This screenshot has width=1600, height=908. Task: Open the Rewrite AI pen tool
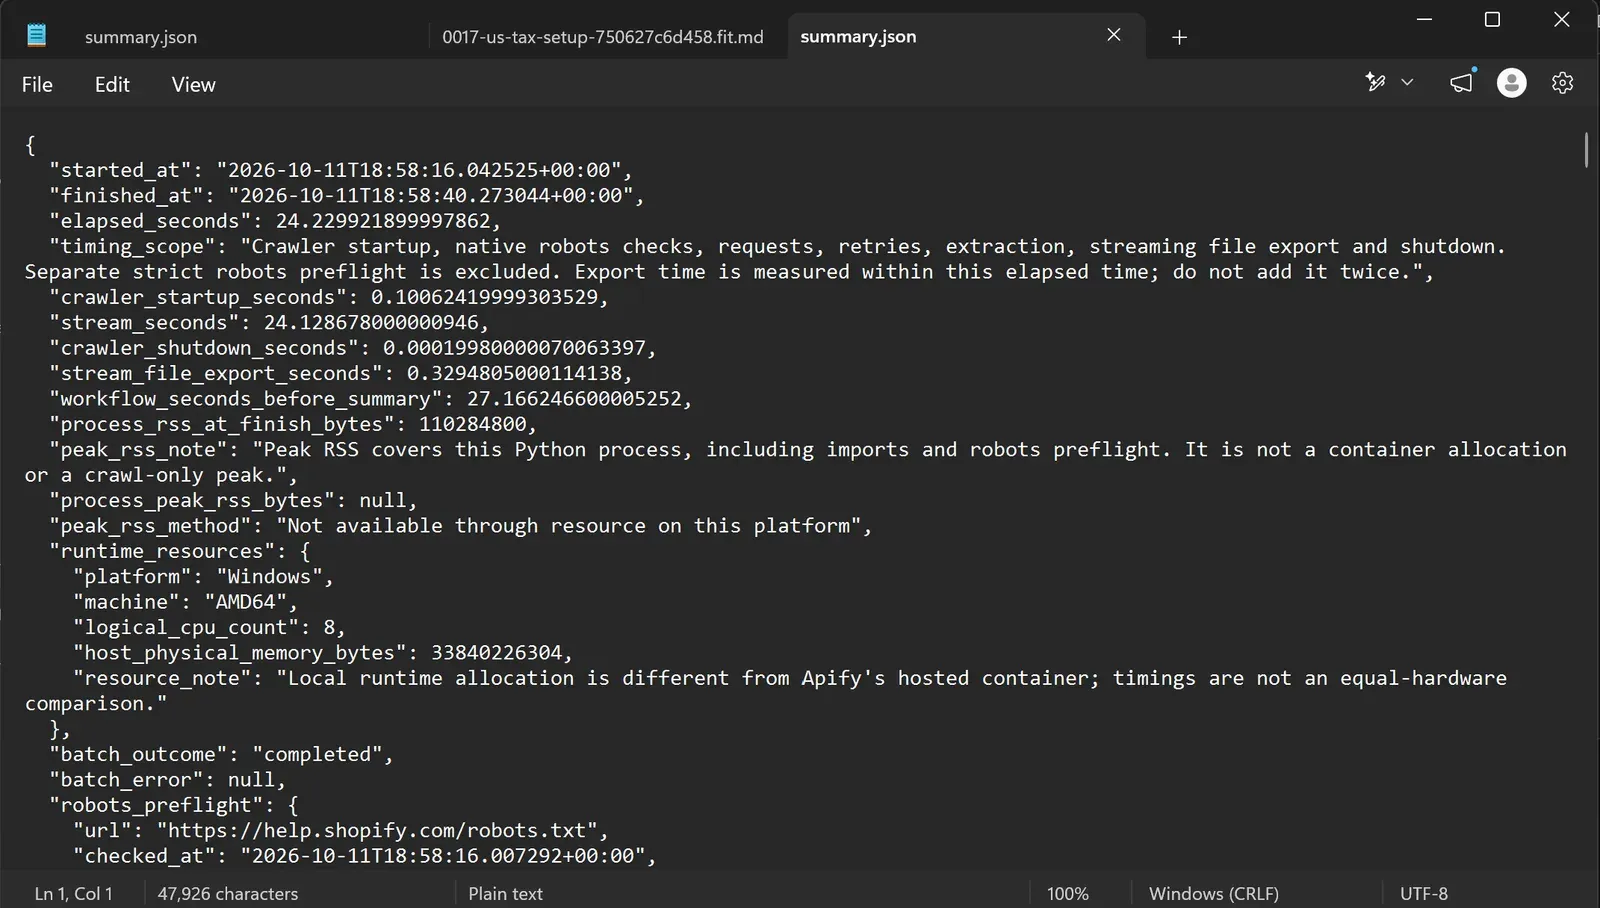coord(1376,83)
